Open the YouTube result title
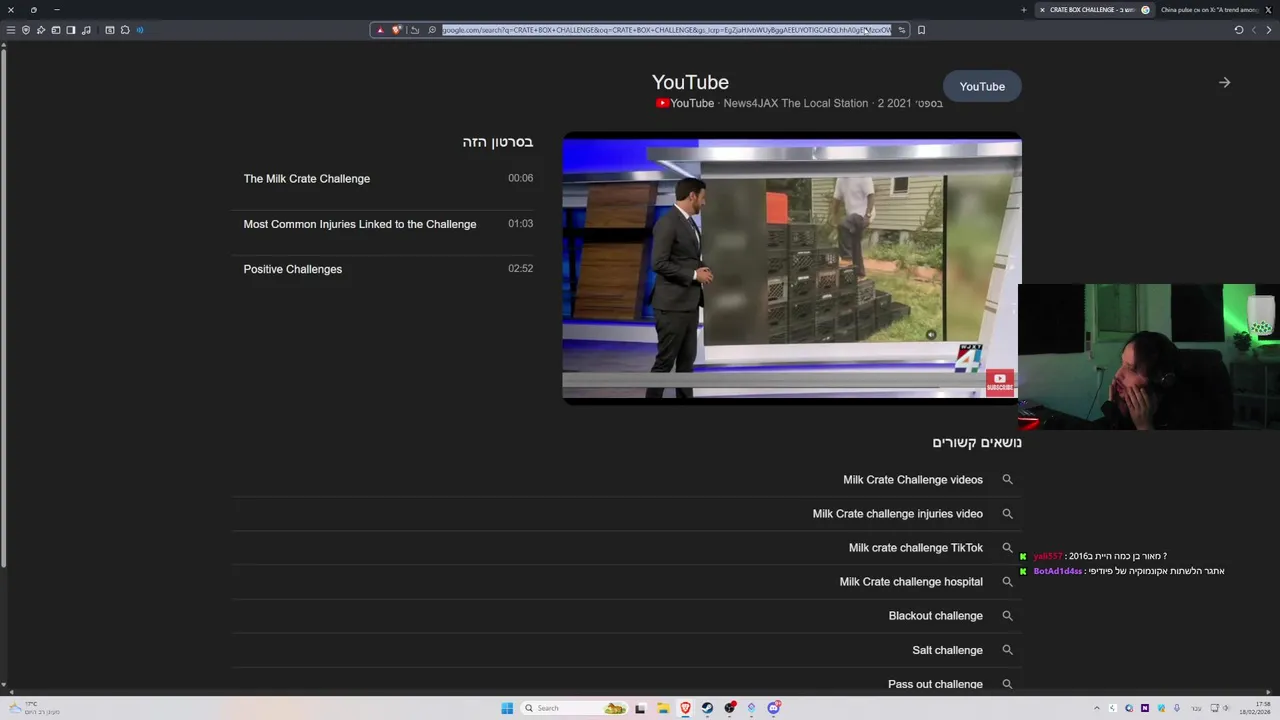Screen dimensions: 1280x720 (690, 82)
